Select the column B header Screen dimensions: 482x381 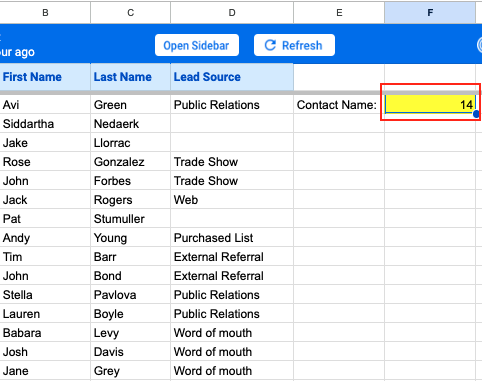click(45, 13)
